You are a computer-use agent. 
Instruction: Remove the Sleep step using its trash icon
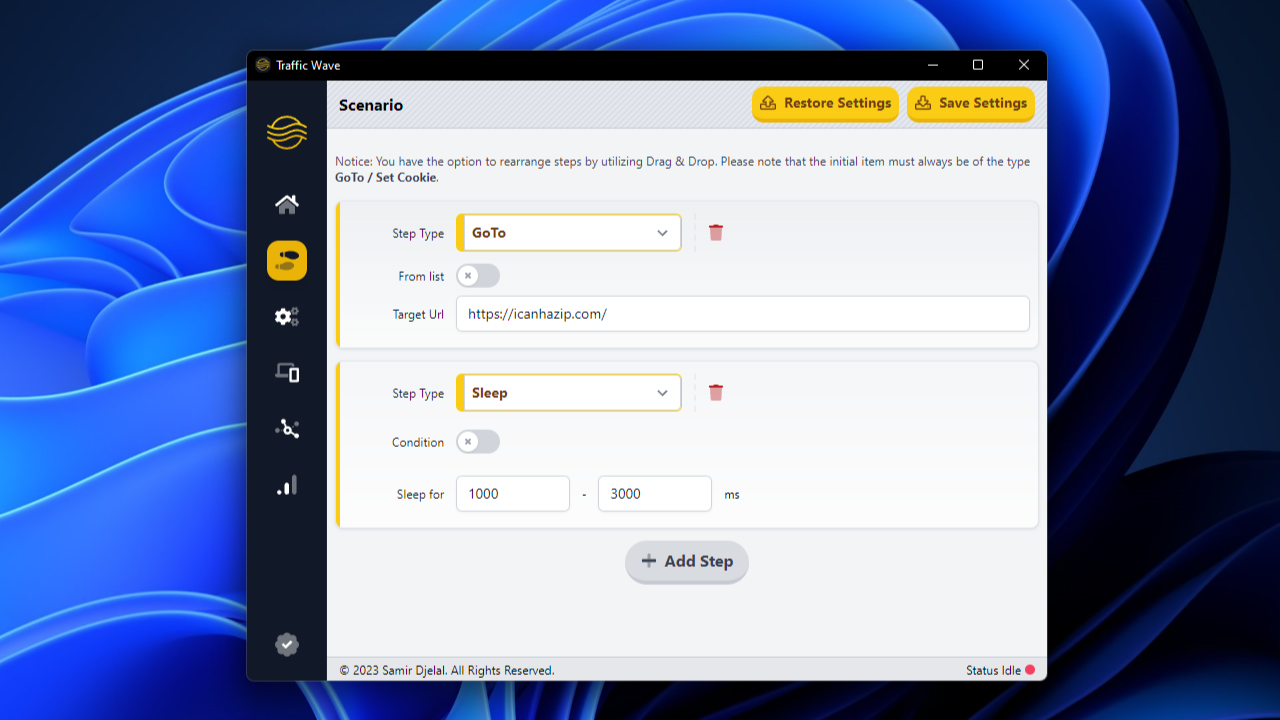(716, 392)
